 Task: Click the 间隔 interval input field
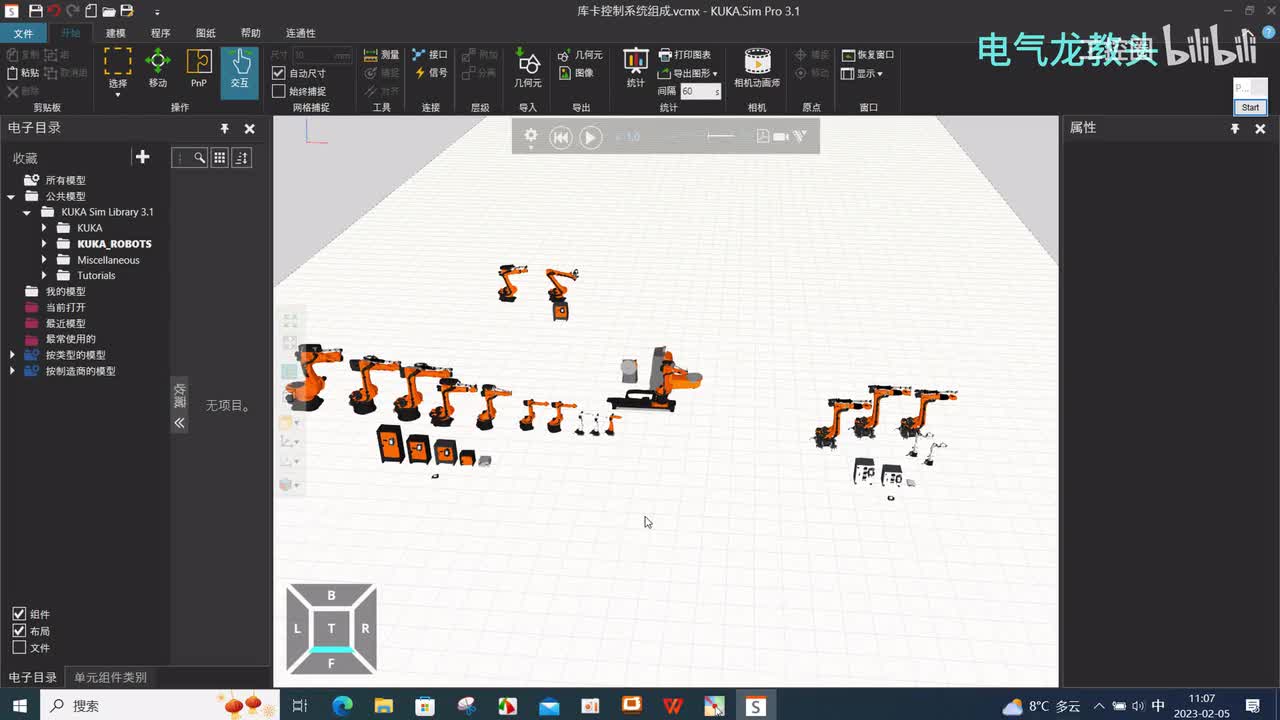(701, 91)
